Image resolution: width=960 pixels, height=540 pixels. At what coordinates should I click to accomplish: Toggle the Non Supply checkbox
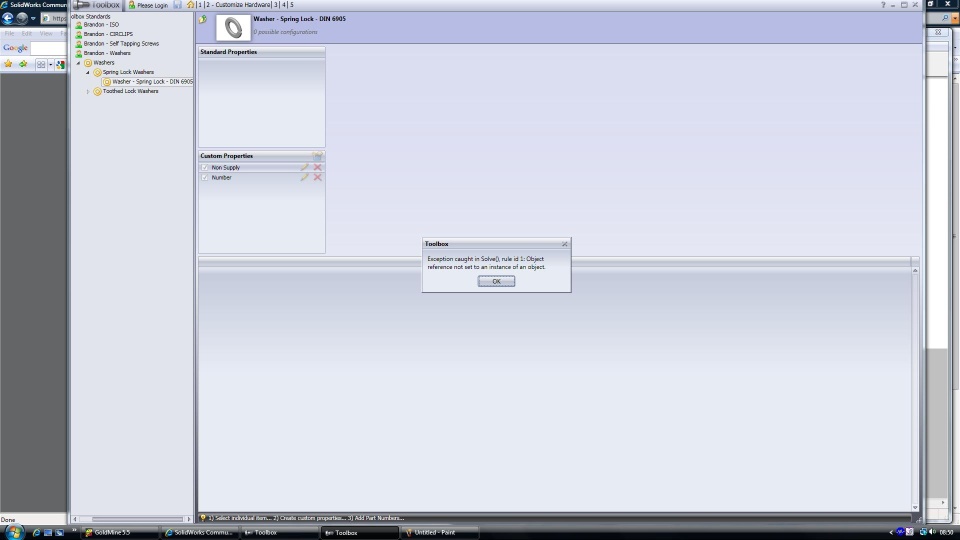click(x=204, y=167)
